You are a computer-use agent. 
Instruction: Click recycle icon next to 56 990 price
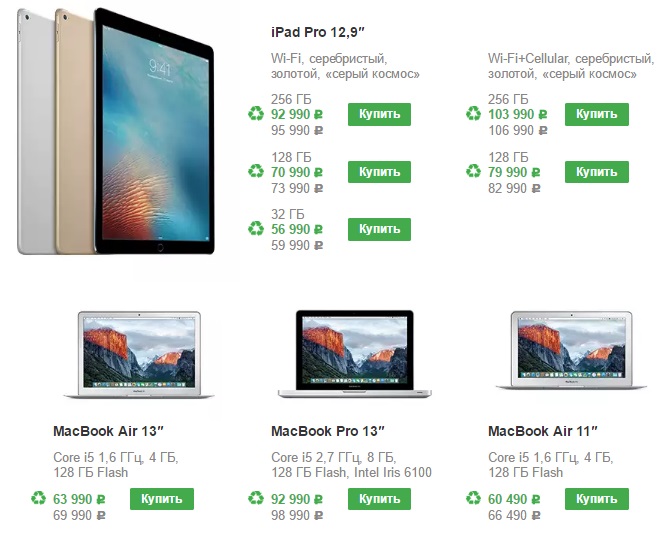(256, 229)
